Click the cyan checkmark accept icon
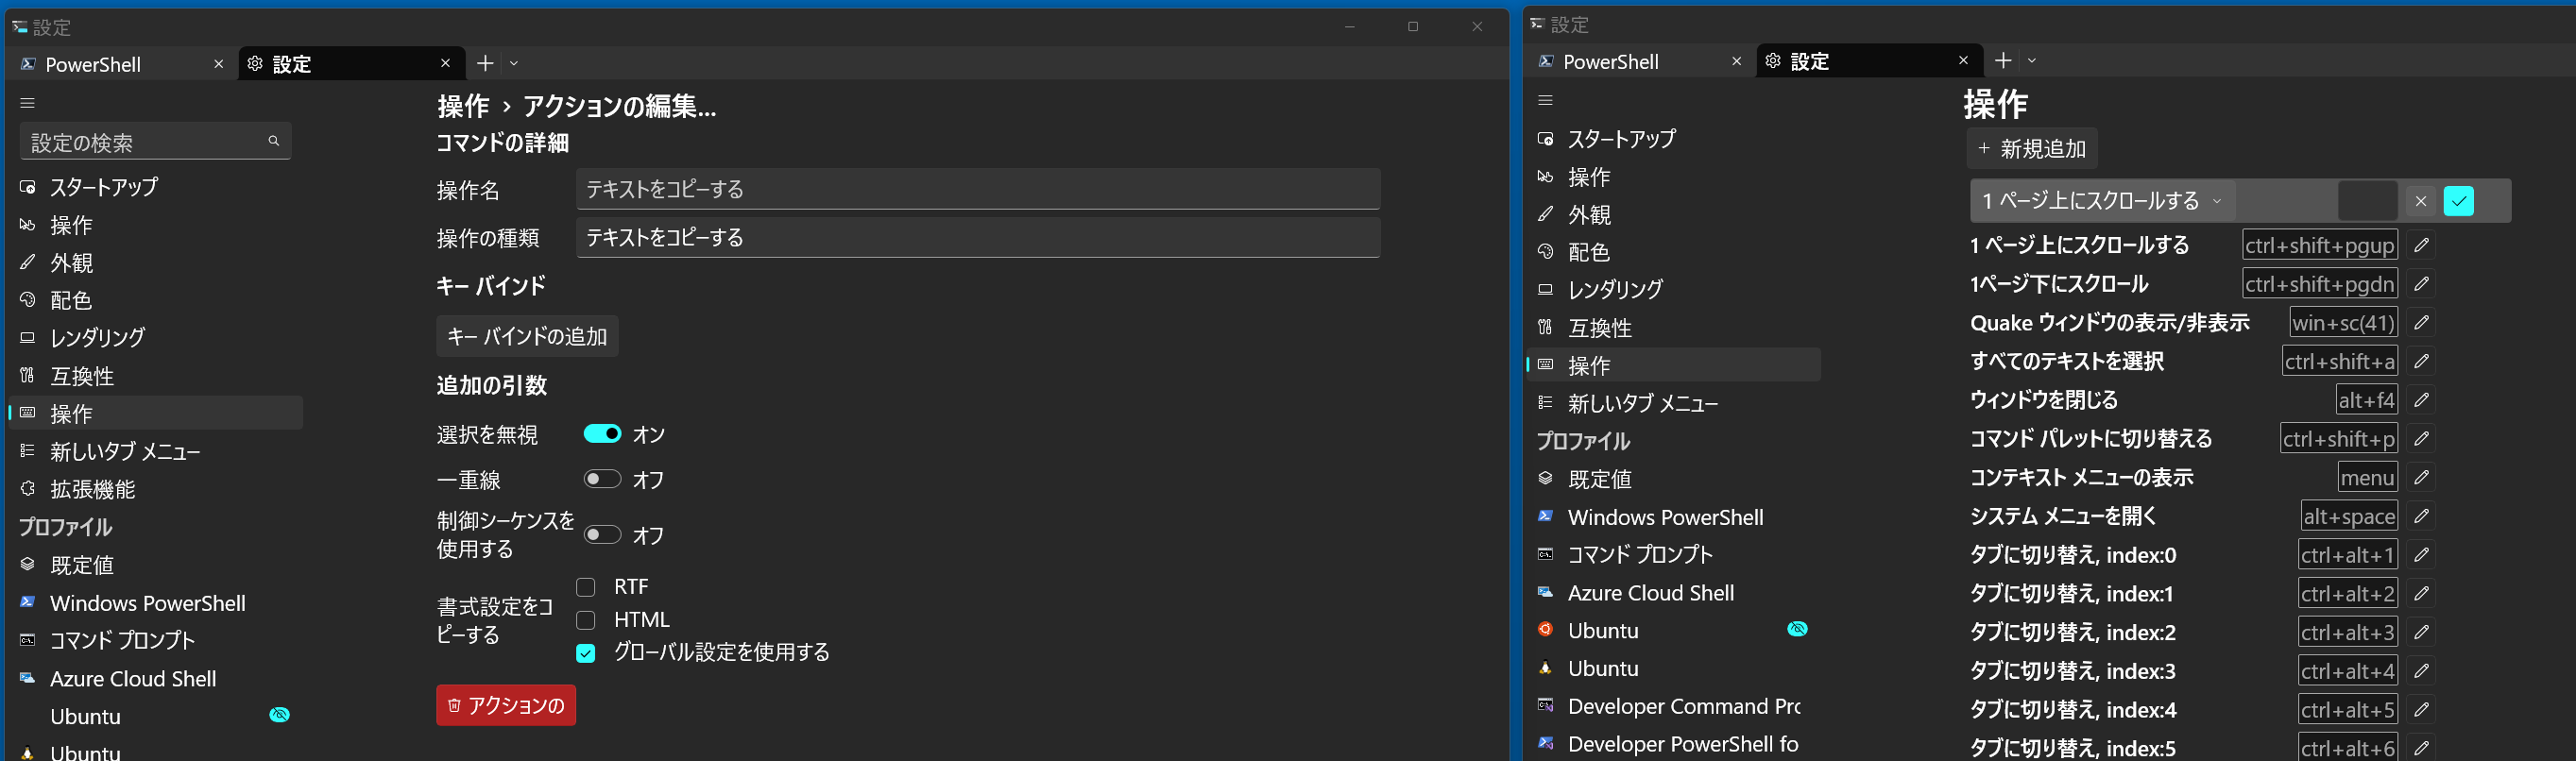 [2458, 201]
